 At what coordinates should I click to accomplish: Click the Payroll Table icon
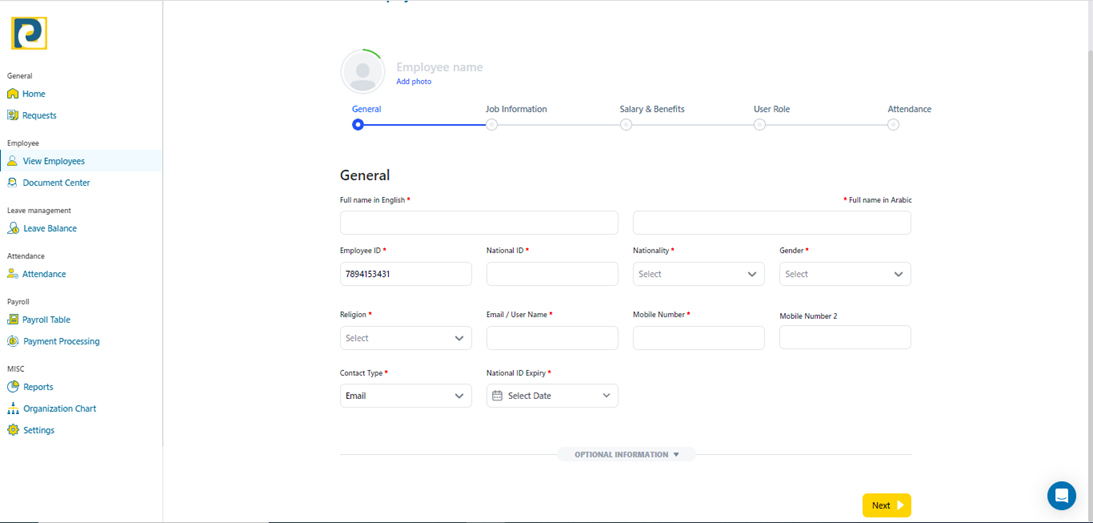(x=13, y=320)
